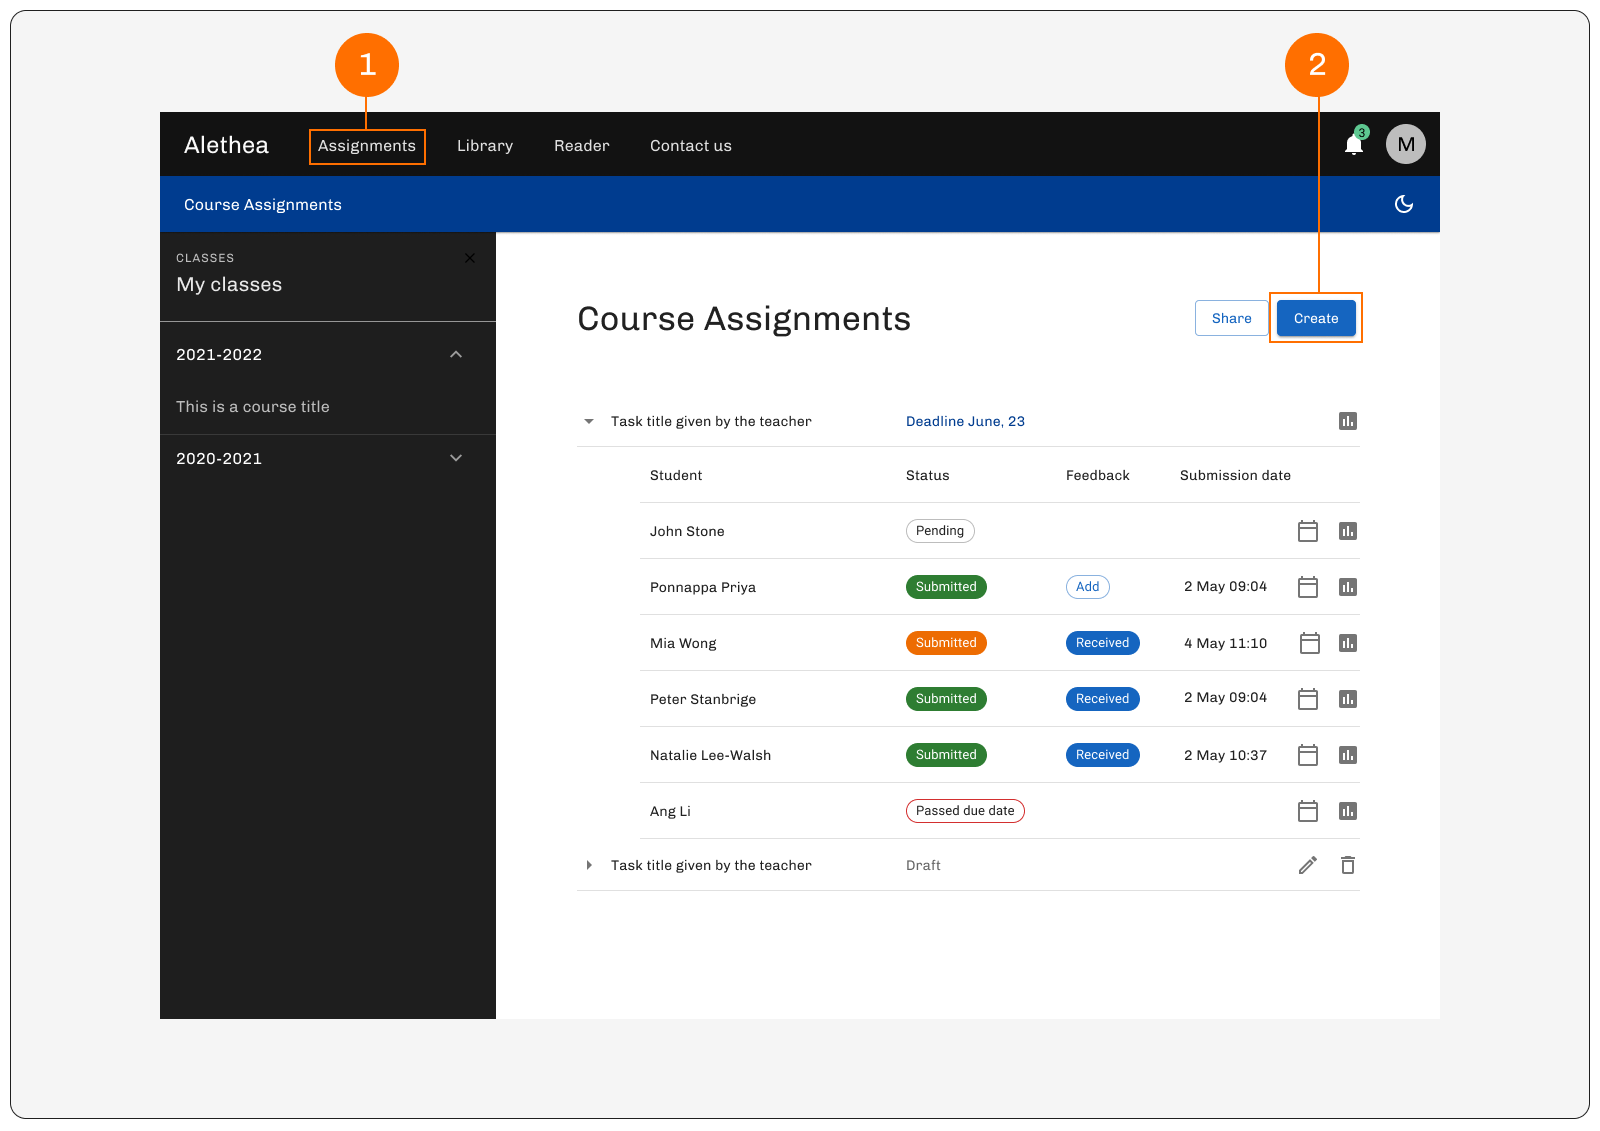
Task: Open the Contact us nav item
Action: click(x=691, y=146)
